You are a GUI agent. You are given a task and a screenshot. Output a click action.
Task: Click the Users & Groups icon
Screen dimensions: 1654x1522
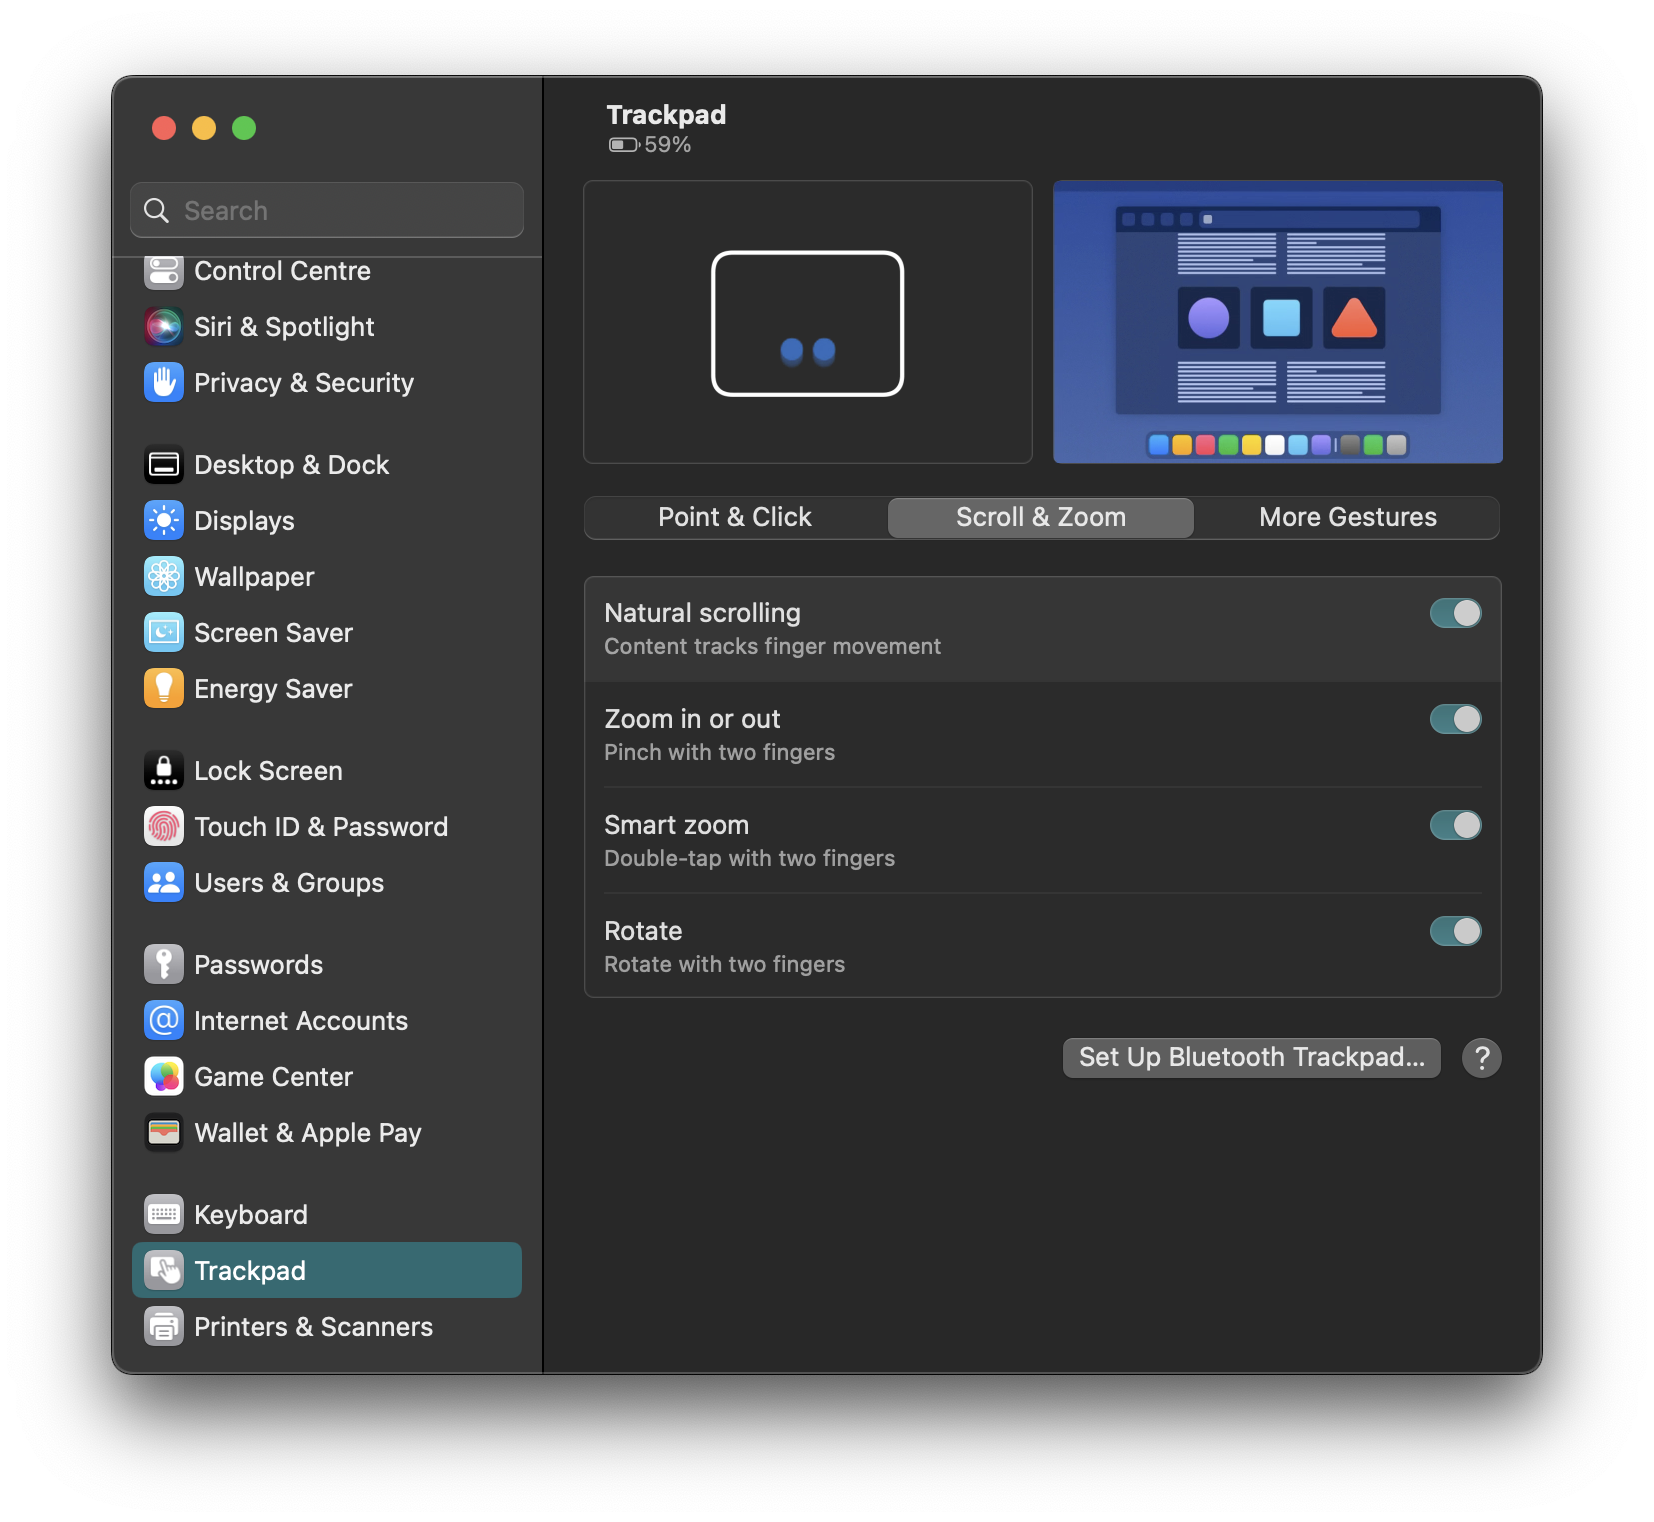click(164, 883)
